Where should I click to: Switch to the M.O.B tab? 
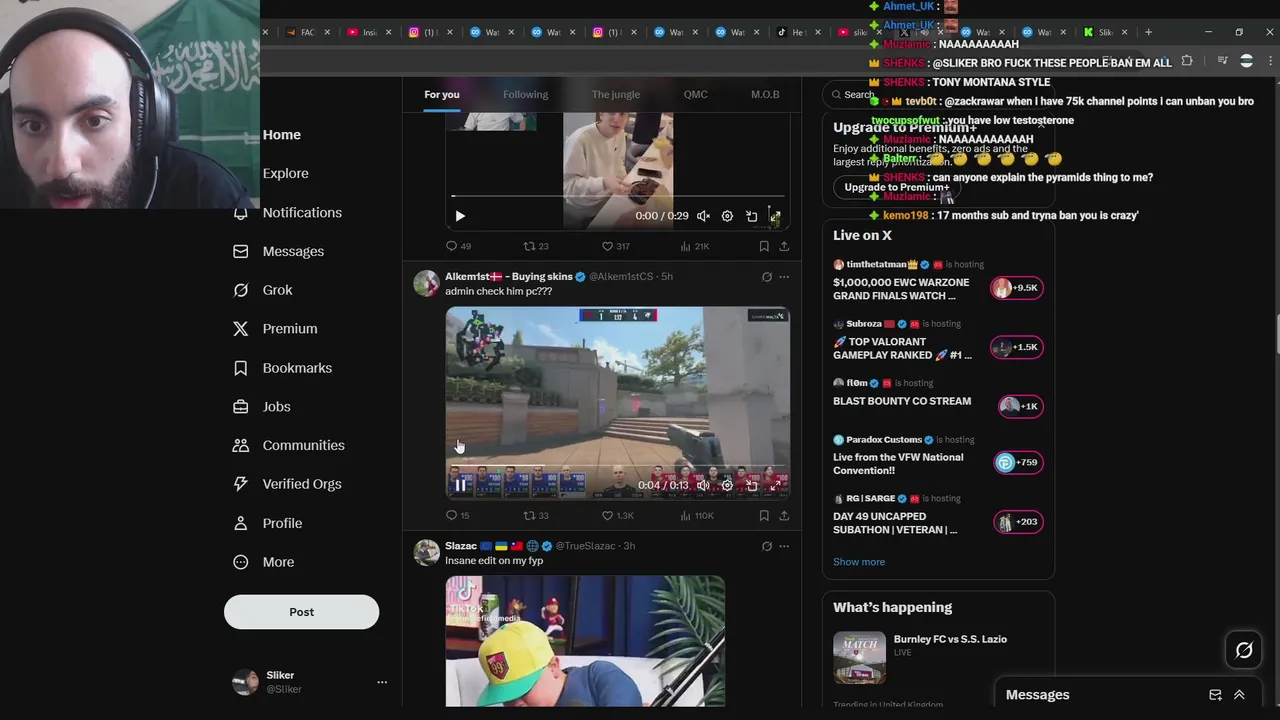[x=765, y=95]
